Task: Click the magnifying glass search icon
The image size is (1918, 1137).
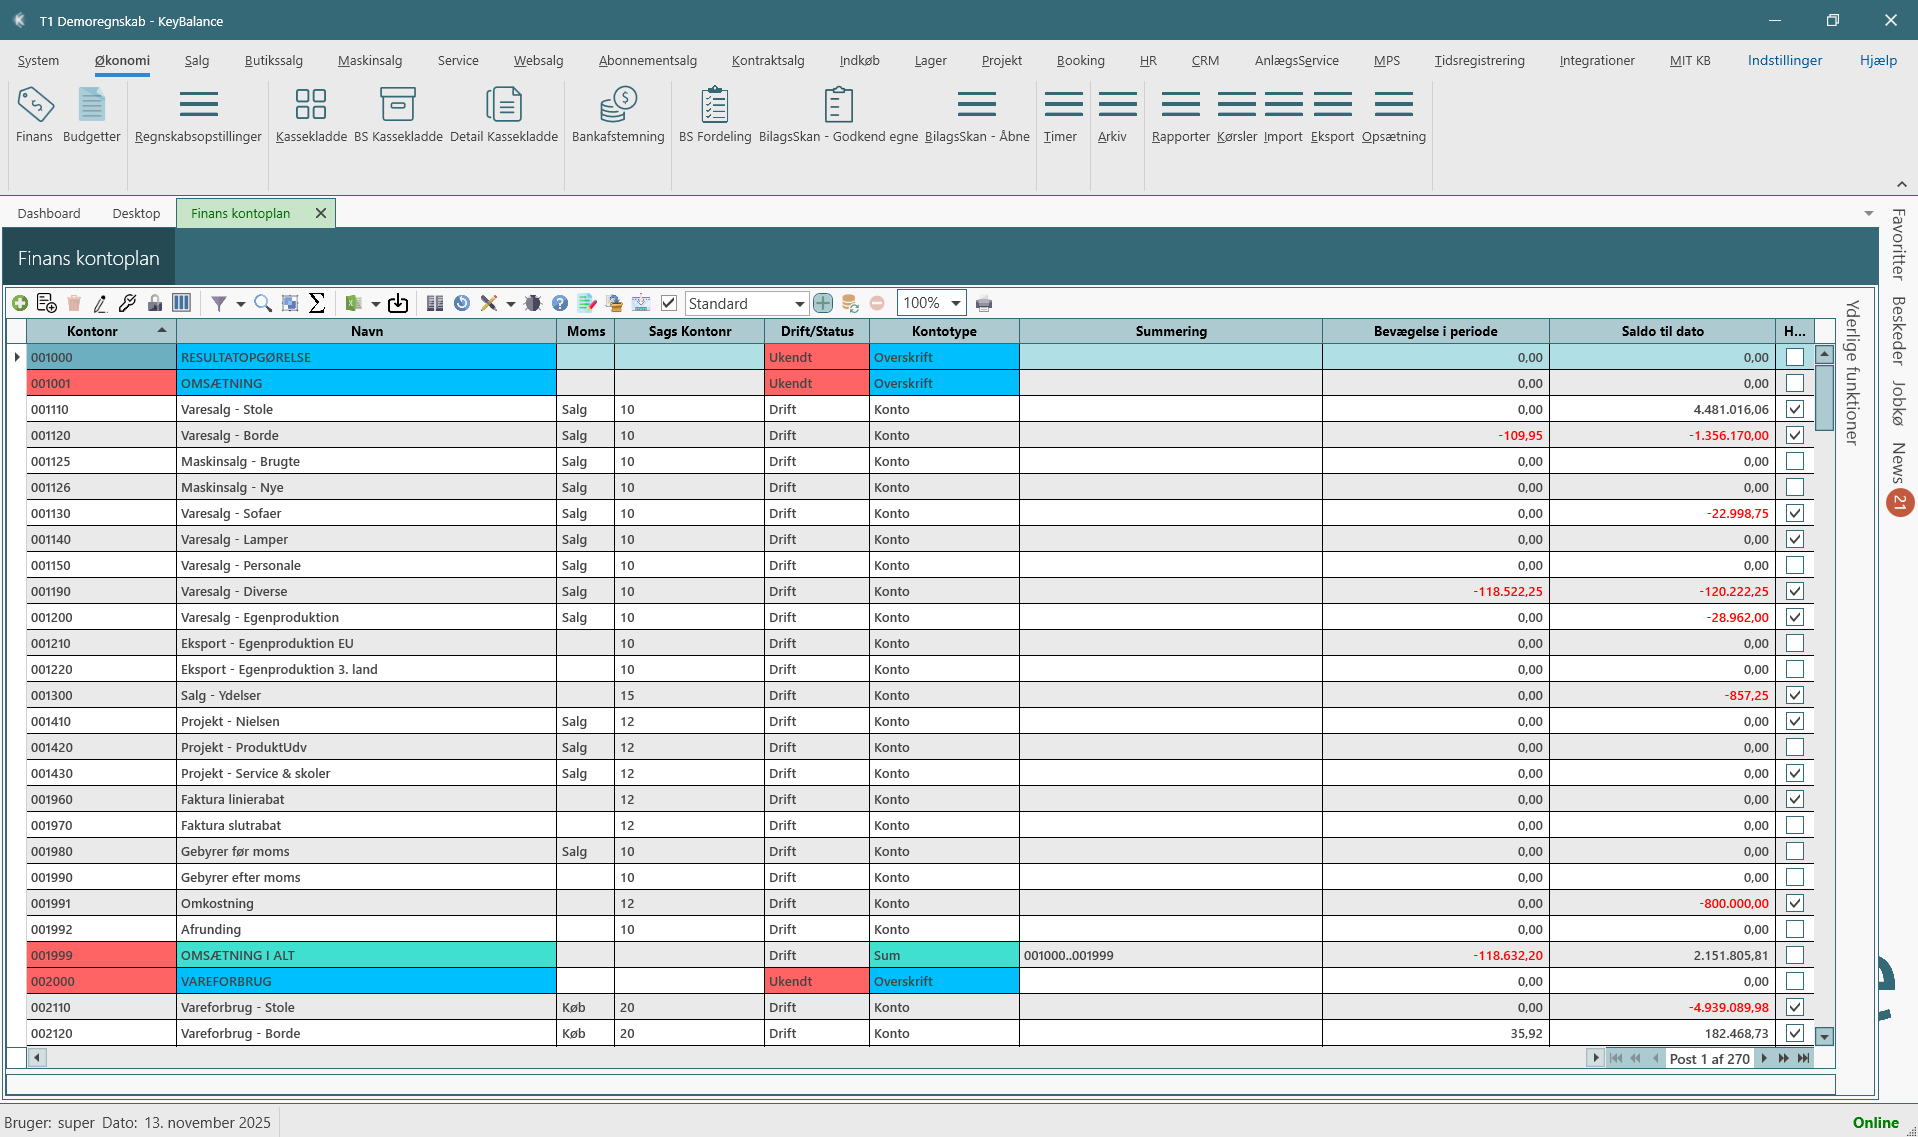Action: point(263,303)
